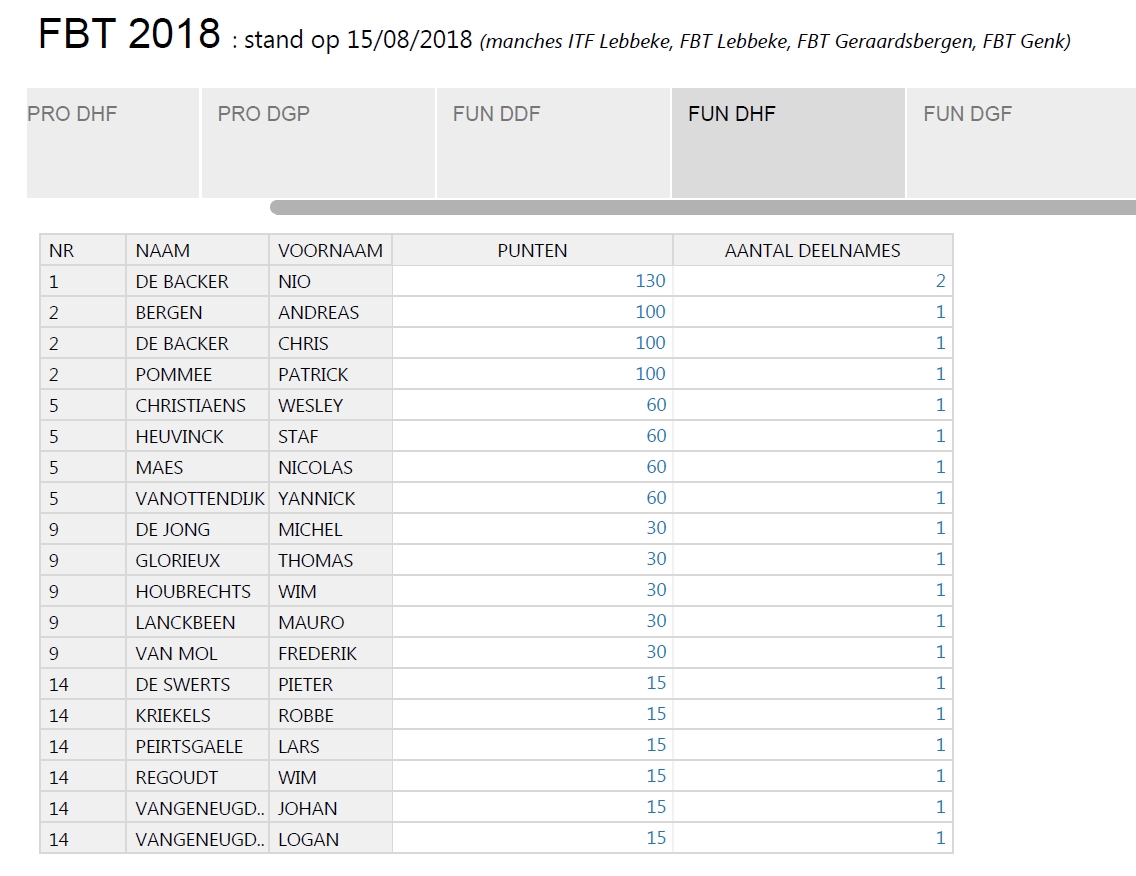Screen dimensions: 1136x876
Task: Open the PRO DGP tab
Action: point(318,143)
